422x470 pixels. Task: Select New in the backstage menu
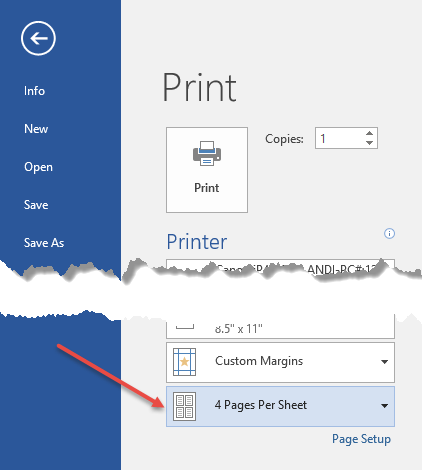[x=36, y=129]
